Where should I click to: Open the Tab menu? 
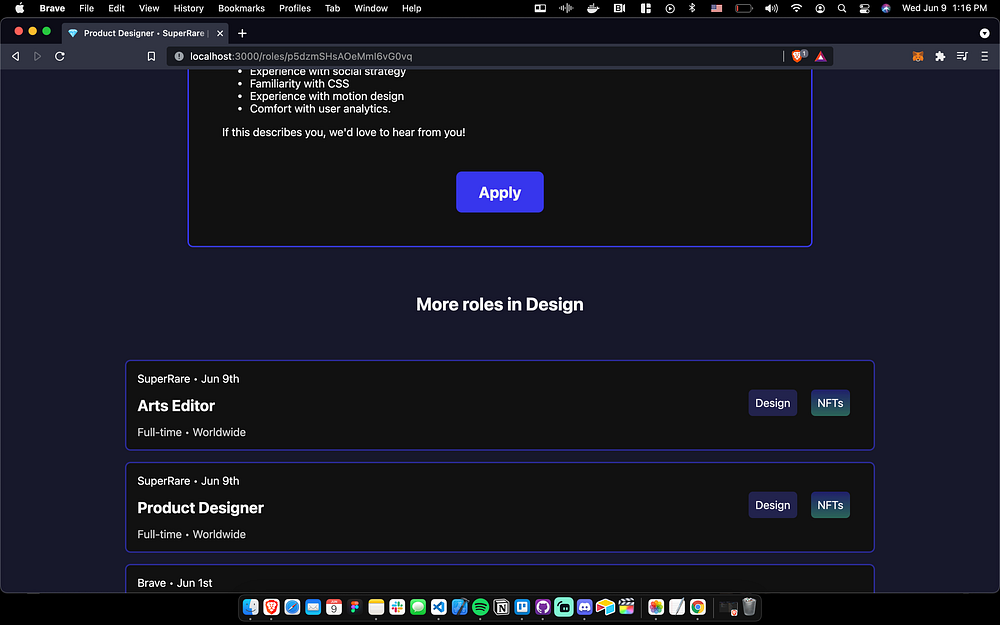pos(333,8)
